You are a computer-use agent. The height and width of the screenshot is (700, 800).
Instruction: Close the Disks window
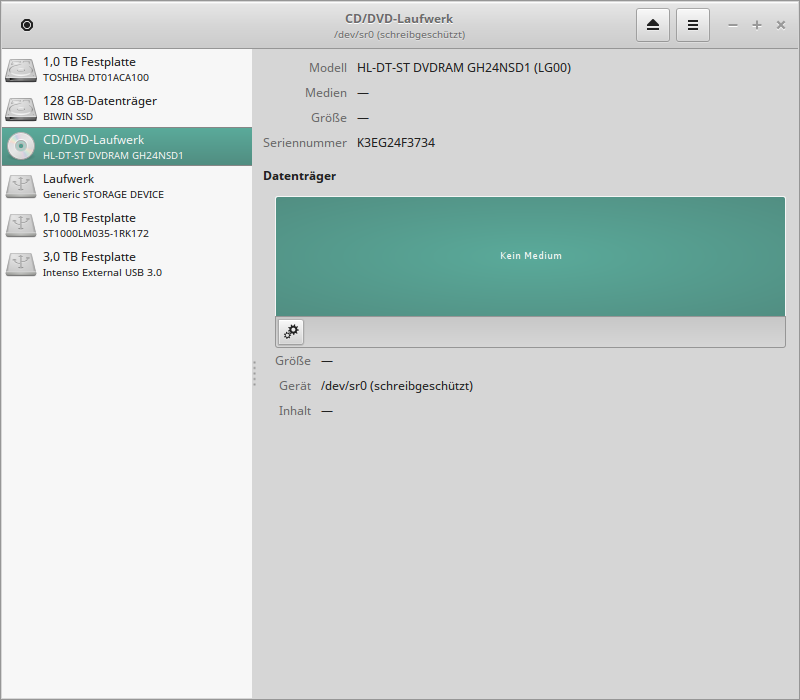[x=781, y=25]
